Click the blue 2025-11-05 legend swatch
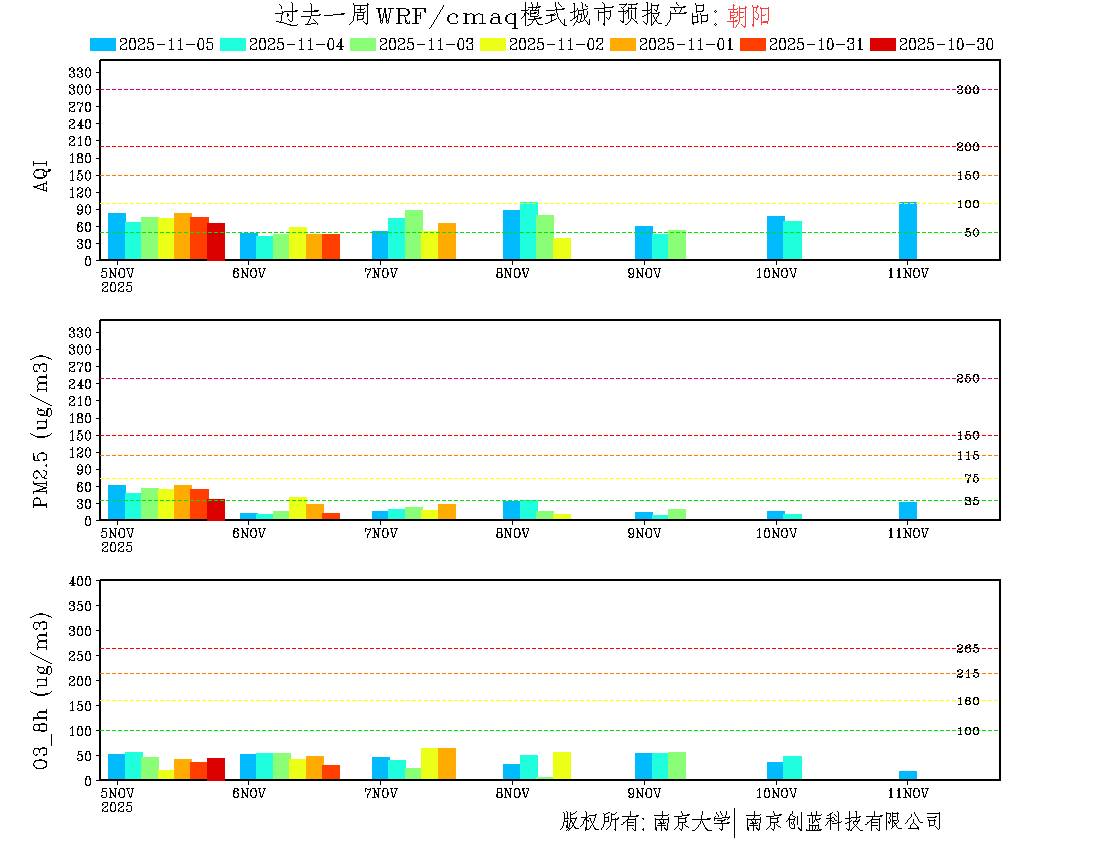This screenshot has width=1100, height=850. [x=103, y=44]
